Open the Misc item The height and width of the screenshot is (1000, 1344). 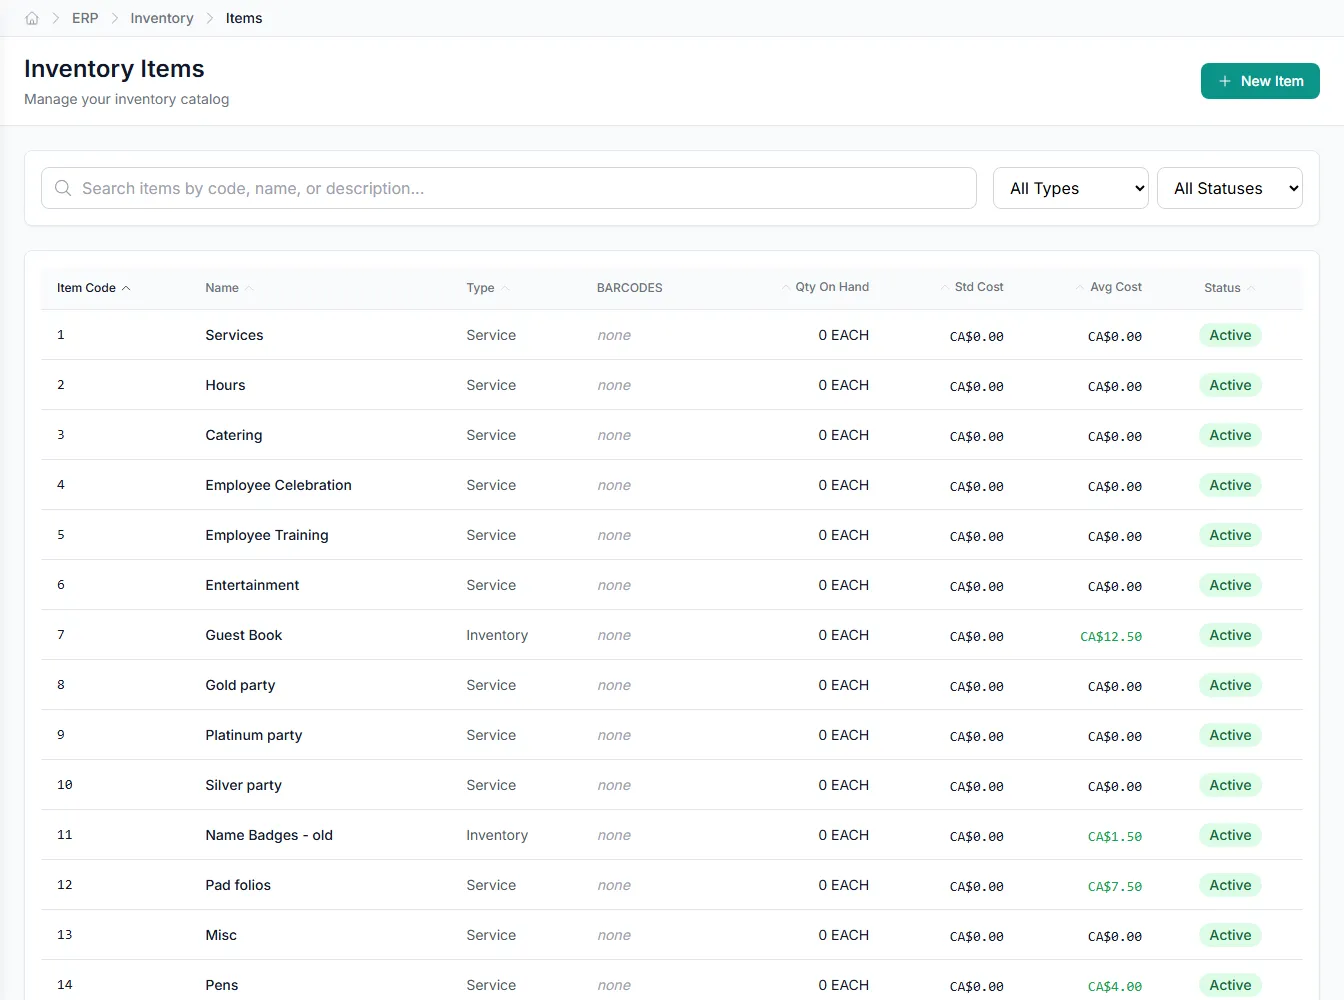pos(221,935)
